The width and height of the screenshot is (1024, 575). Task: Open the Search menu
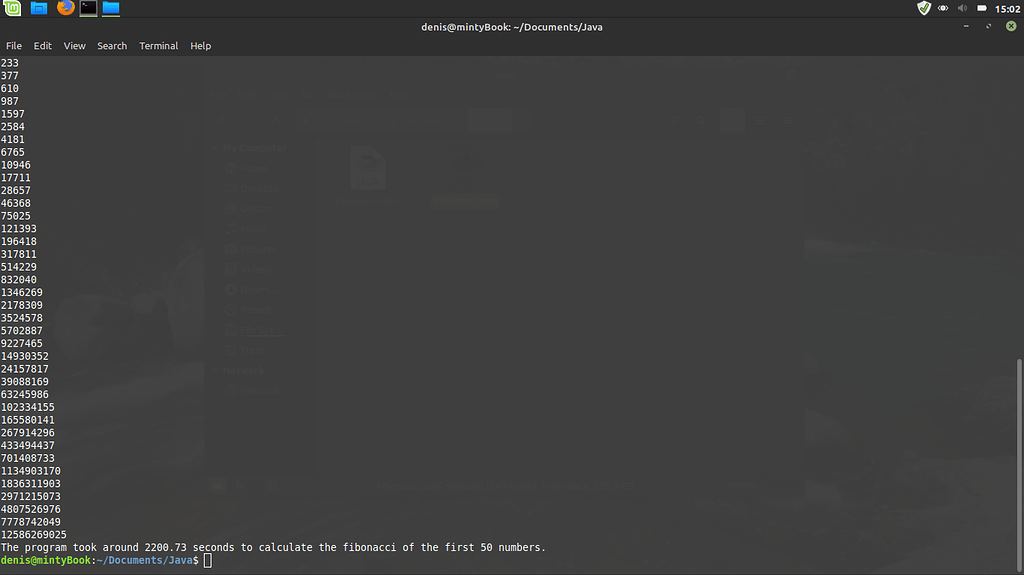pyautogui.click(x=112, y=46)
